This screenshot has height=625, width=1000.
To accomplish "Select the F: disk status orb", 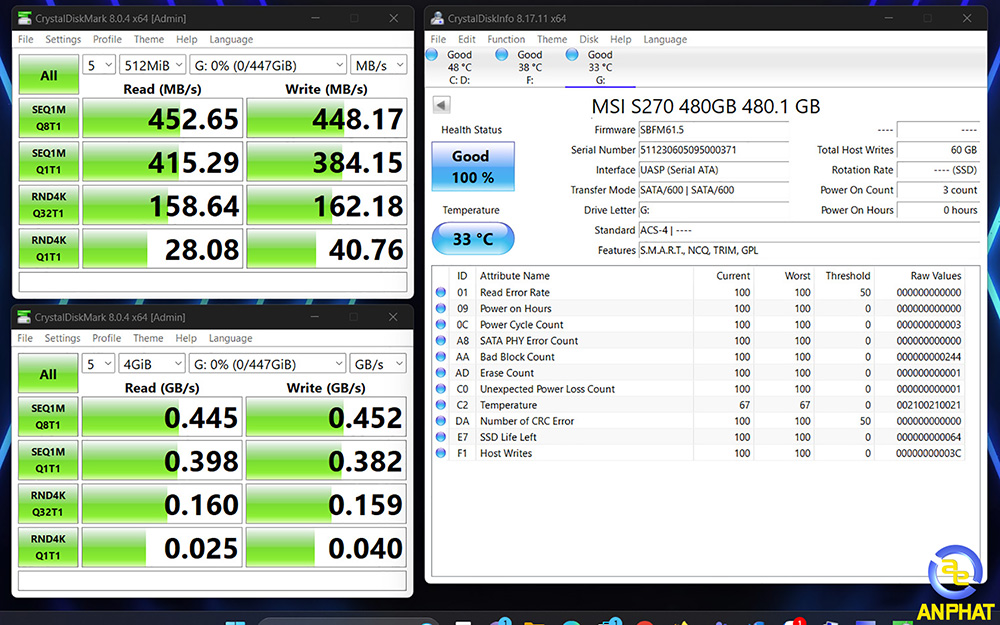I will point(502,55).
